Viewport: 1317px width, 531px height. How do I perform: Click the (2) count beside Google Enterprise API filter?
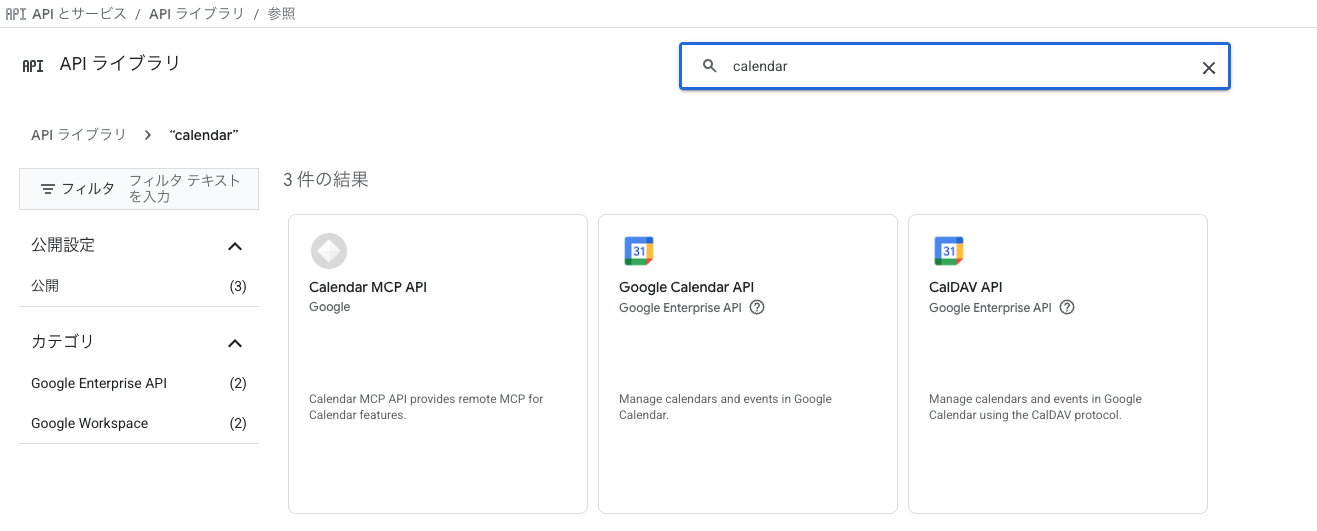[238, 383]
